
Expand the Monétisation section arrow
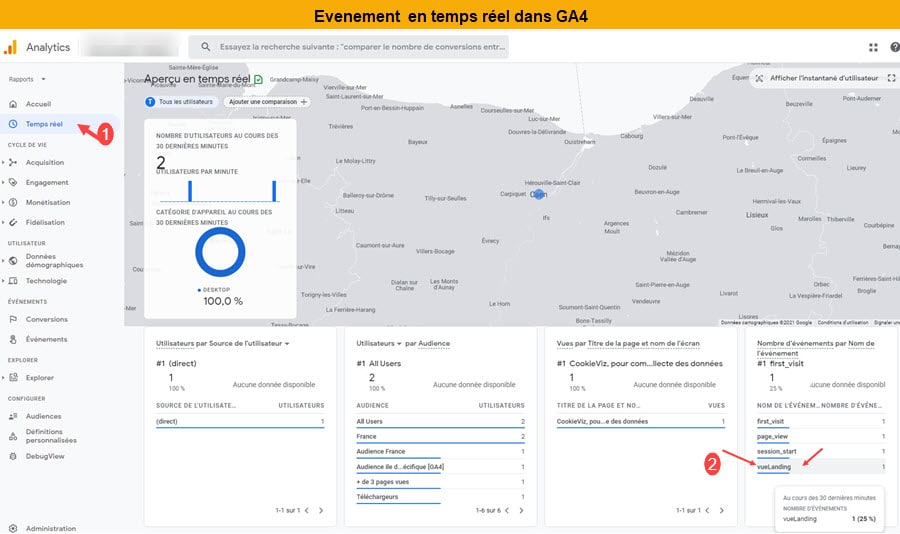[3, 202]
